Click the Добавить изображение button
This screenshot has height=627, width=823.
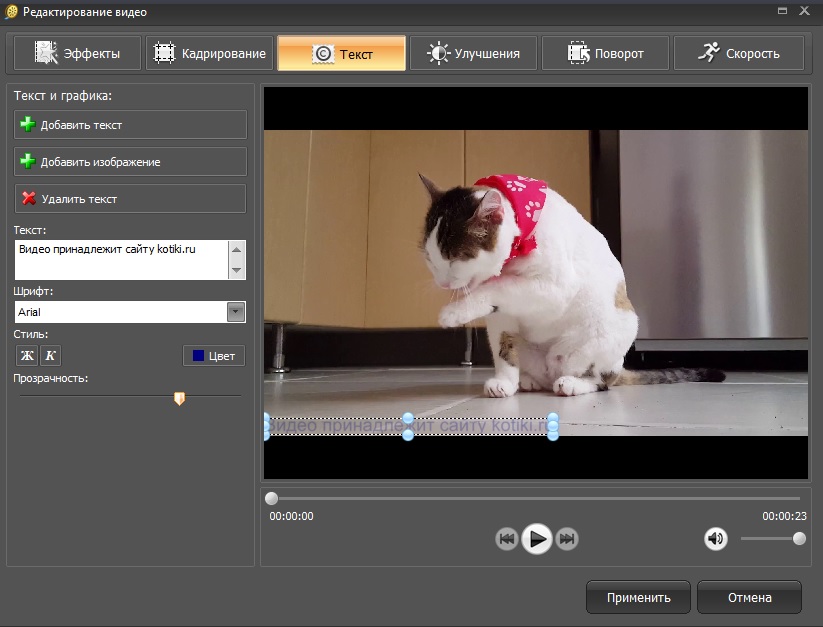(x=130, y=162)
